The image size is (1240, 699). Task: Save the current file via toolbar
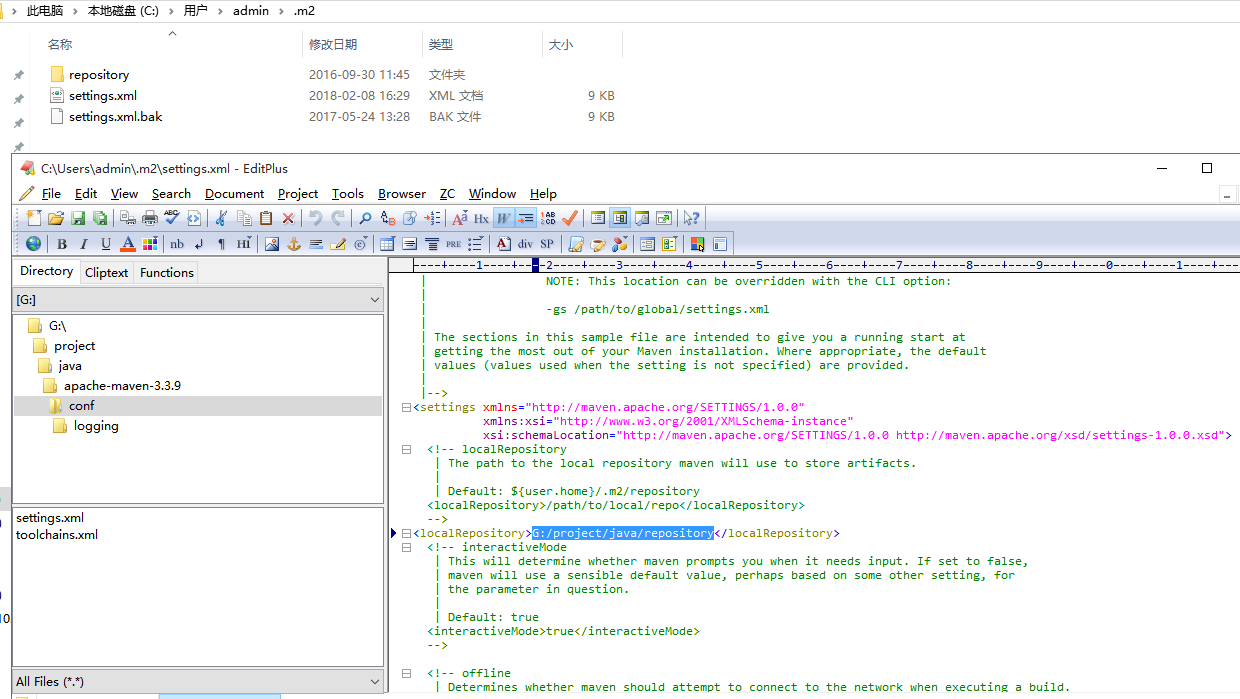78,218
